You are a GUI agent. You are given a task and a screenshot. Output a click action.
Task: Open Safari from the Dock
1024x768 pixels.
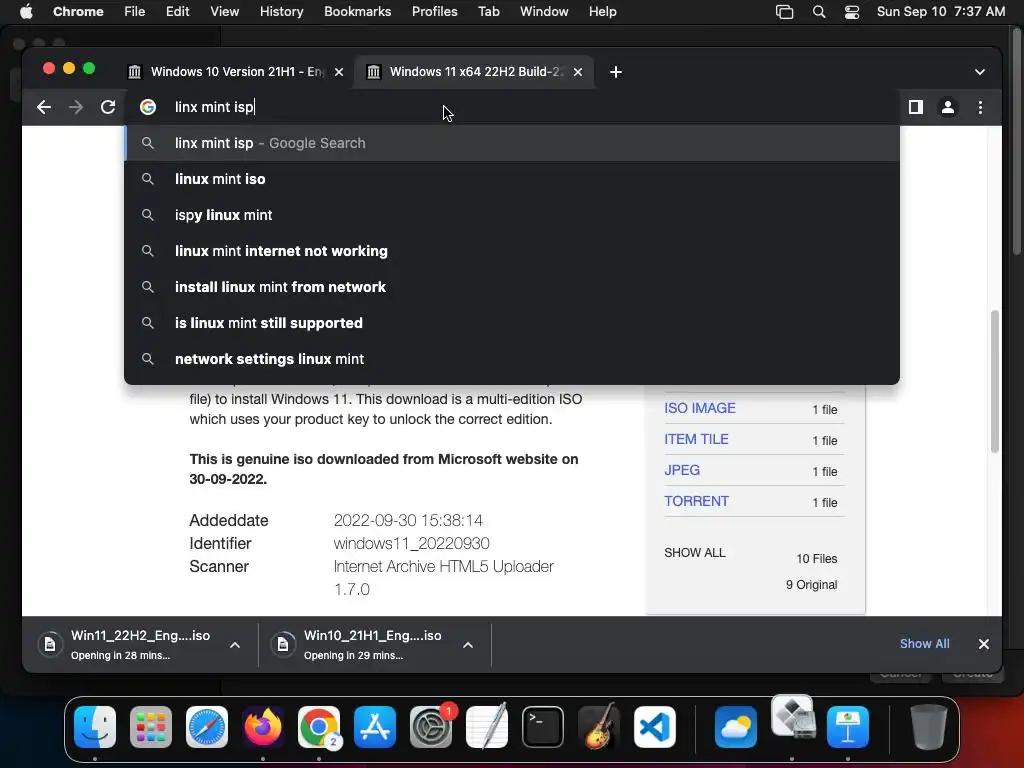point(207,727)
